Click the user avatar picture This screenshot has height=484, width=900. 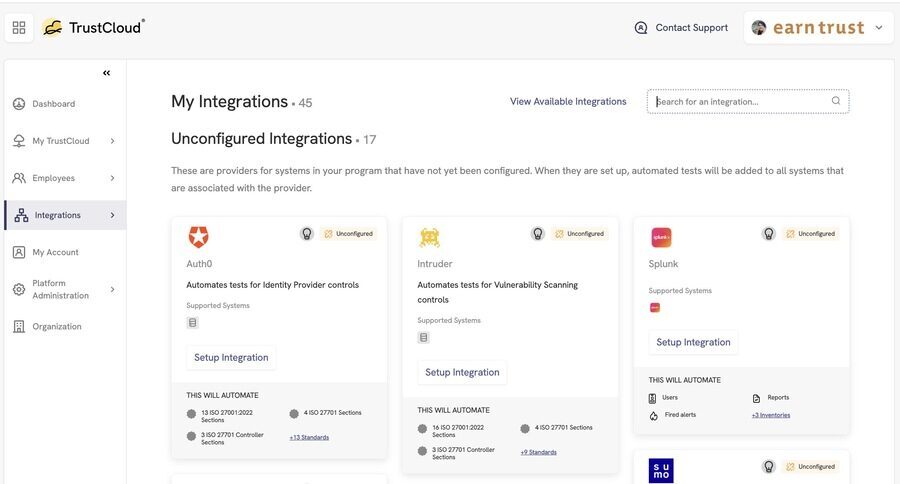click(x=759, y=28)
